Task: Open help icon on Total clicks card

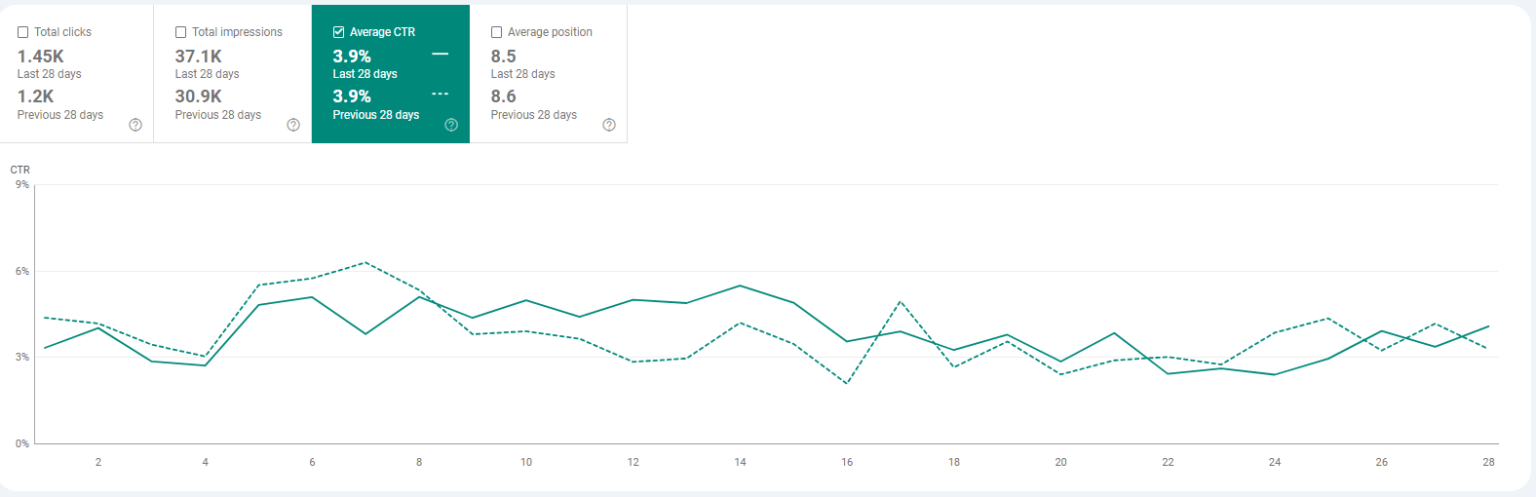Action: (135, 125)
